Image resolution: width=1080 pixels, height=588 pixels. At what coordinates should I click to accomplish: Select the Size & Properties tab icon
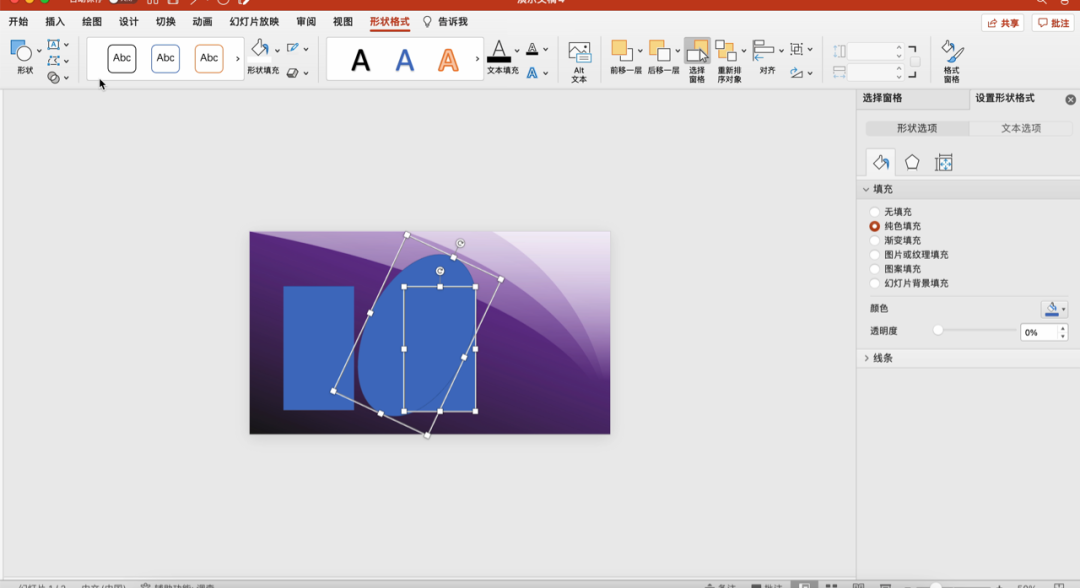[944, 162]
